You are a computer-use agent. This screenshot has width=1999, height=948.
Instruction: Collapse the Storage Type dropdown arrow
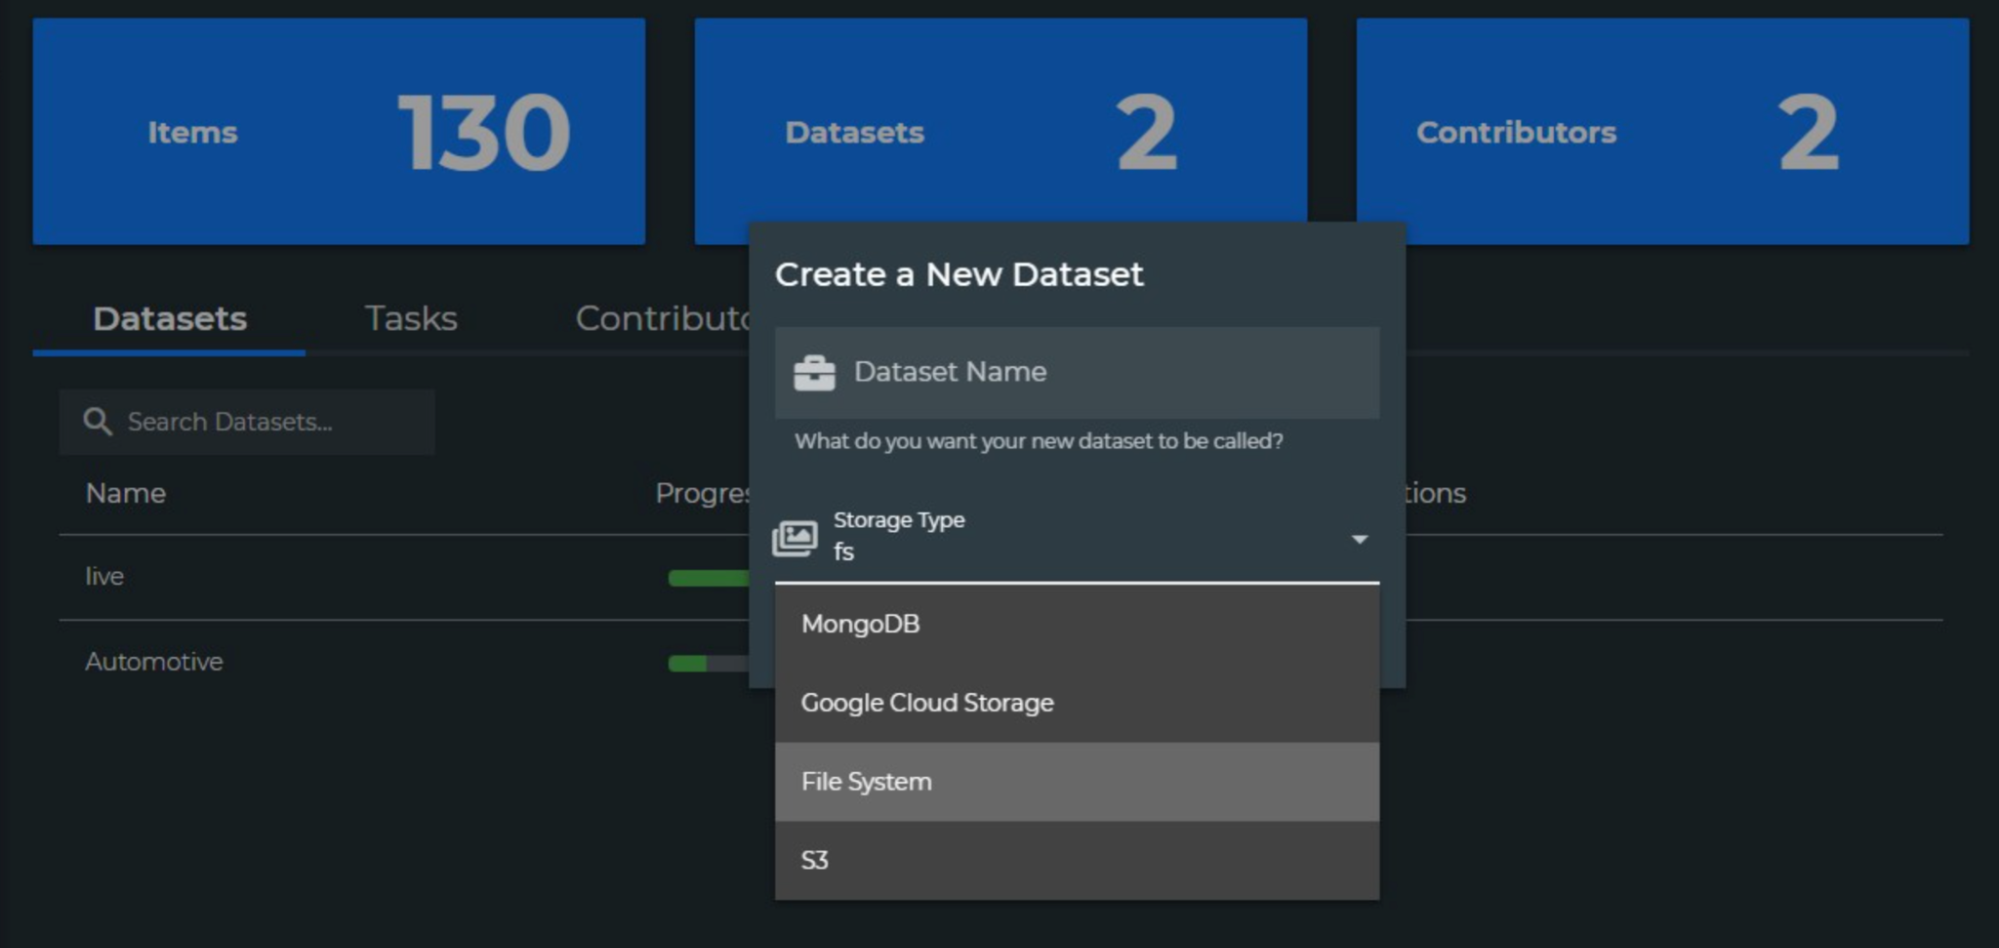tap(1359, 539)
